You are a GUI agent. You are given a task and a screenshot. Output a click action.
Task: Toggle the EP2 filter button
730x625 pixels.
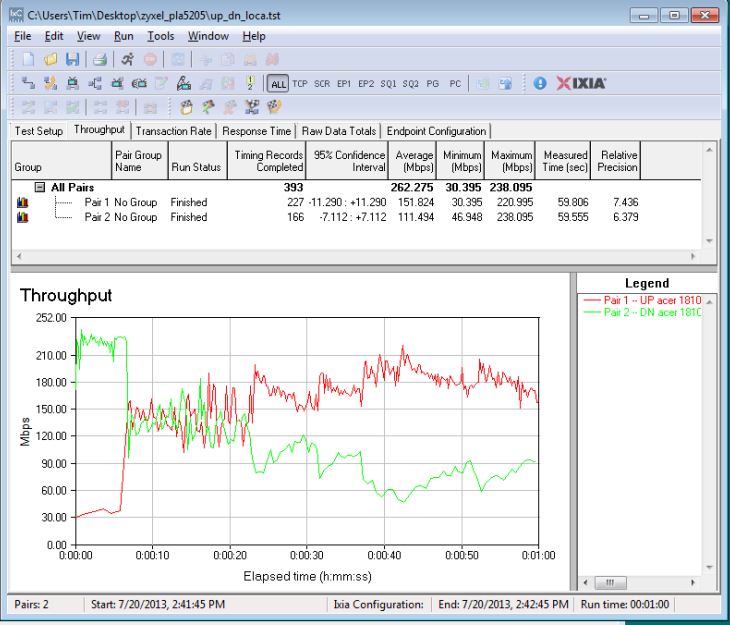[x=366, y=84]
